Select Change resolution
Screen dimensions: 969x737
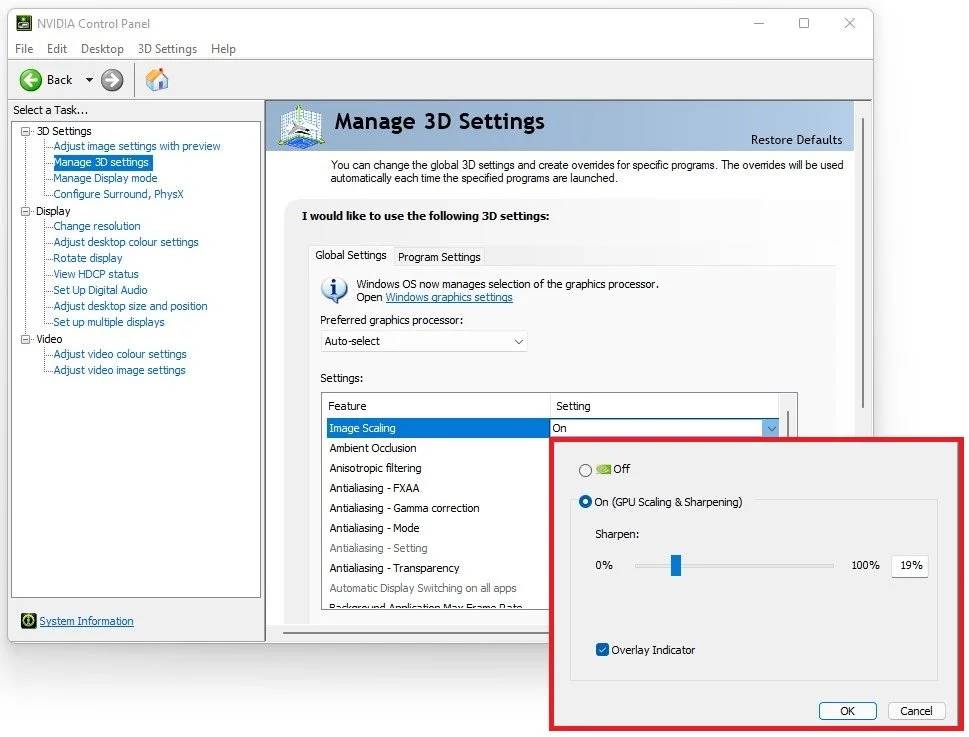tap(96, 227)
